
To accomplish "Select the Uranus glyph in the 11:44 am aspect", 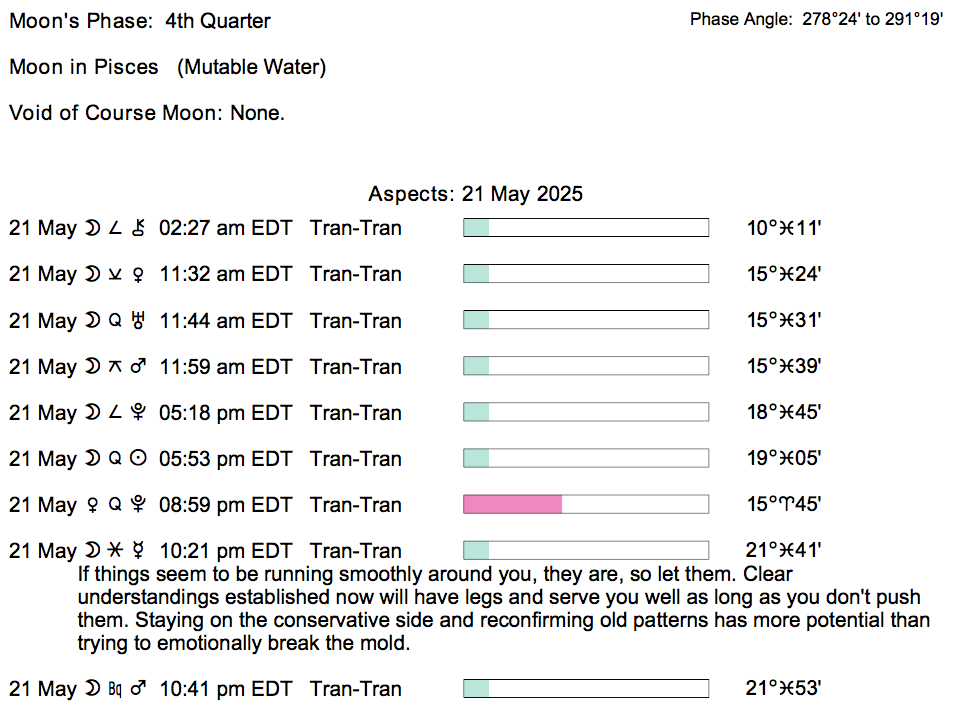I will (x=139, y=321).
